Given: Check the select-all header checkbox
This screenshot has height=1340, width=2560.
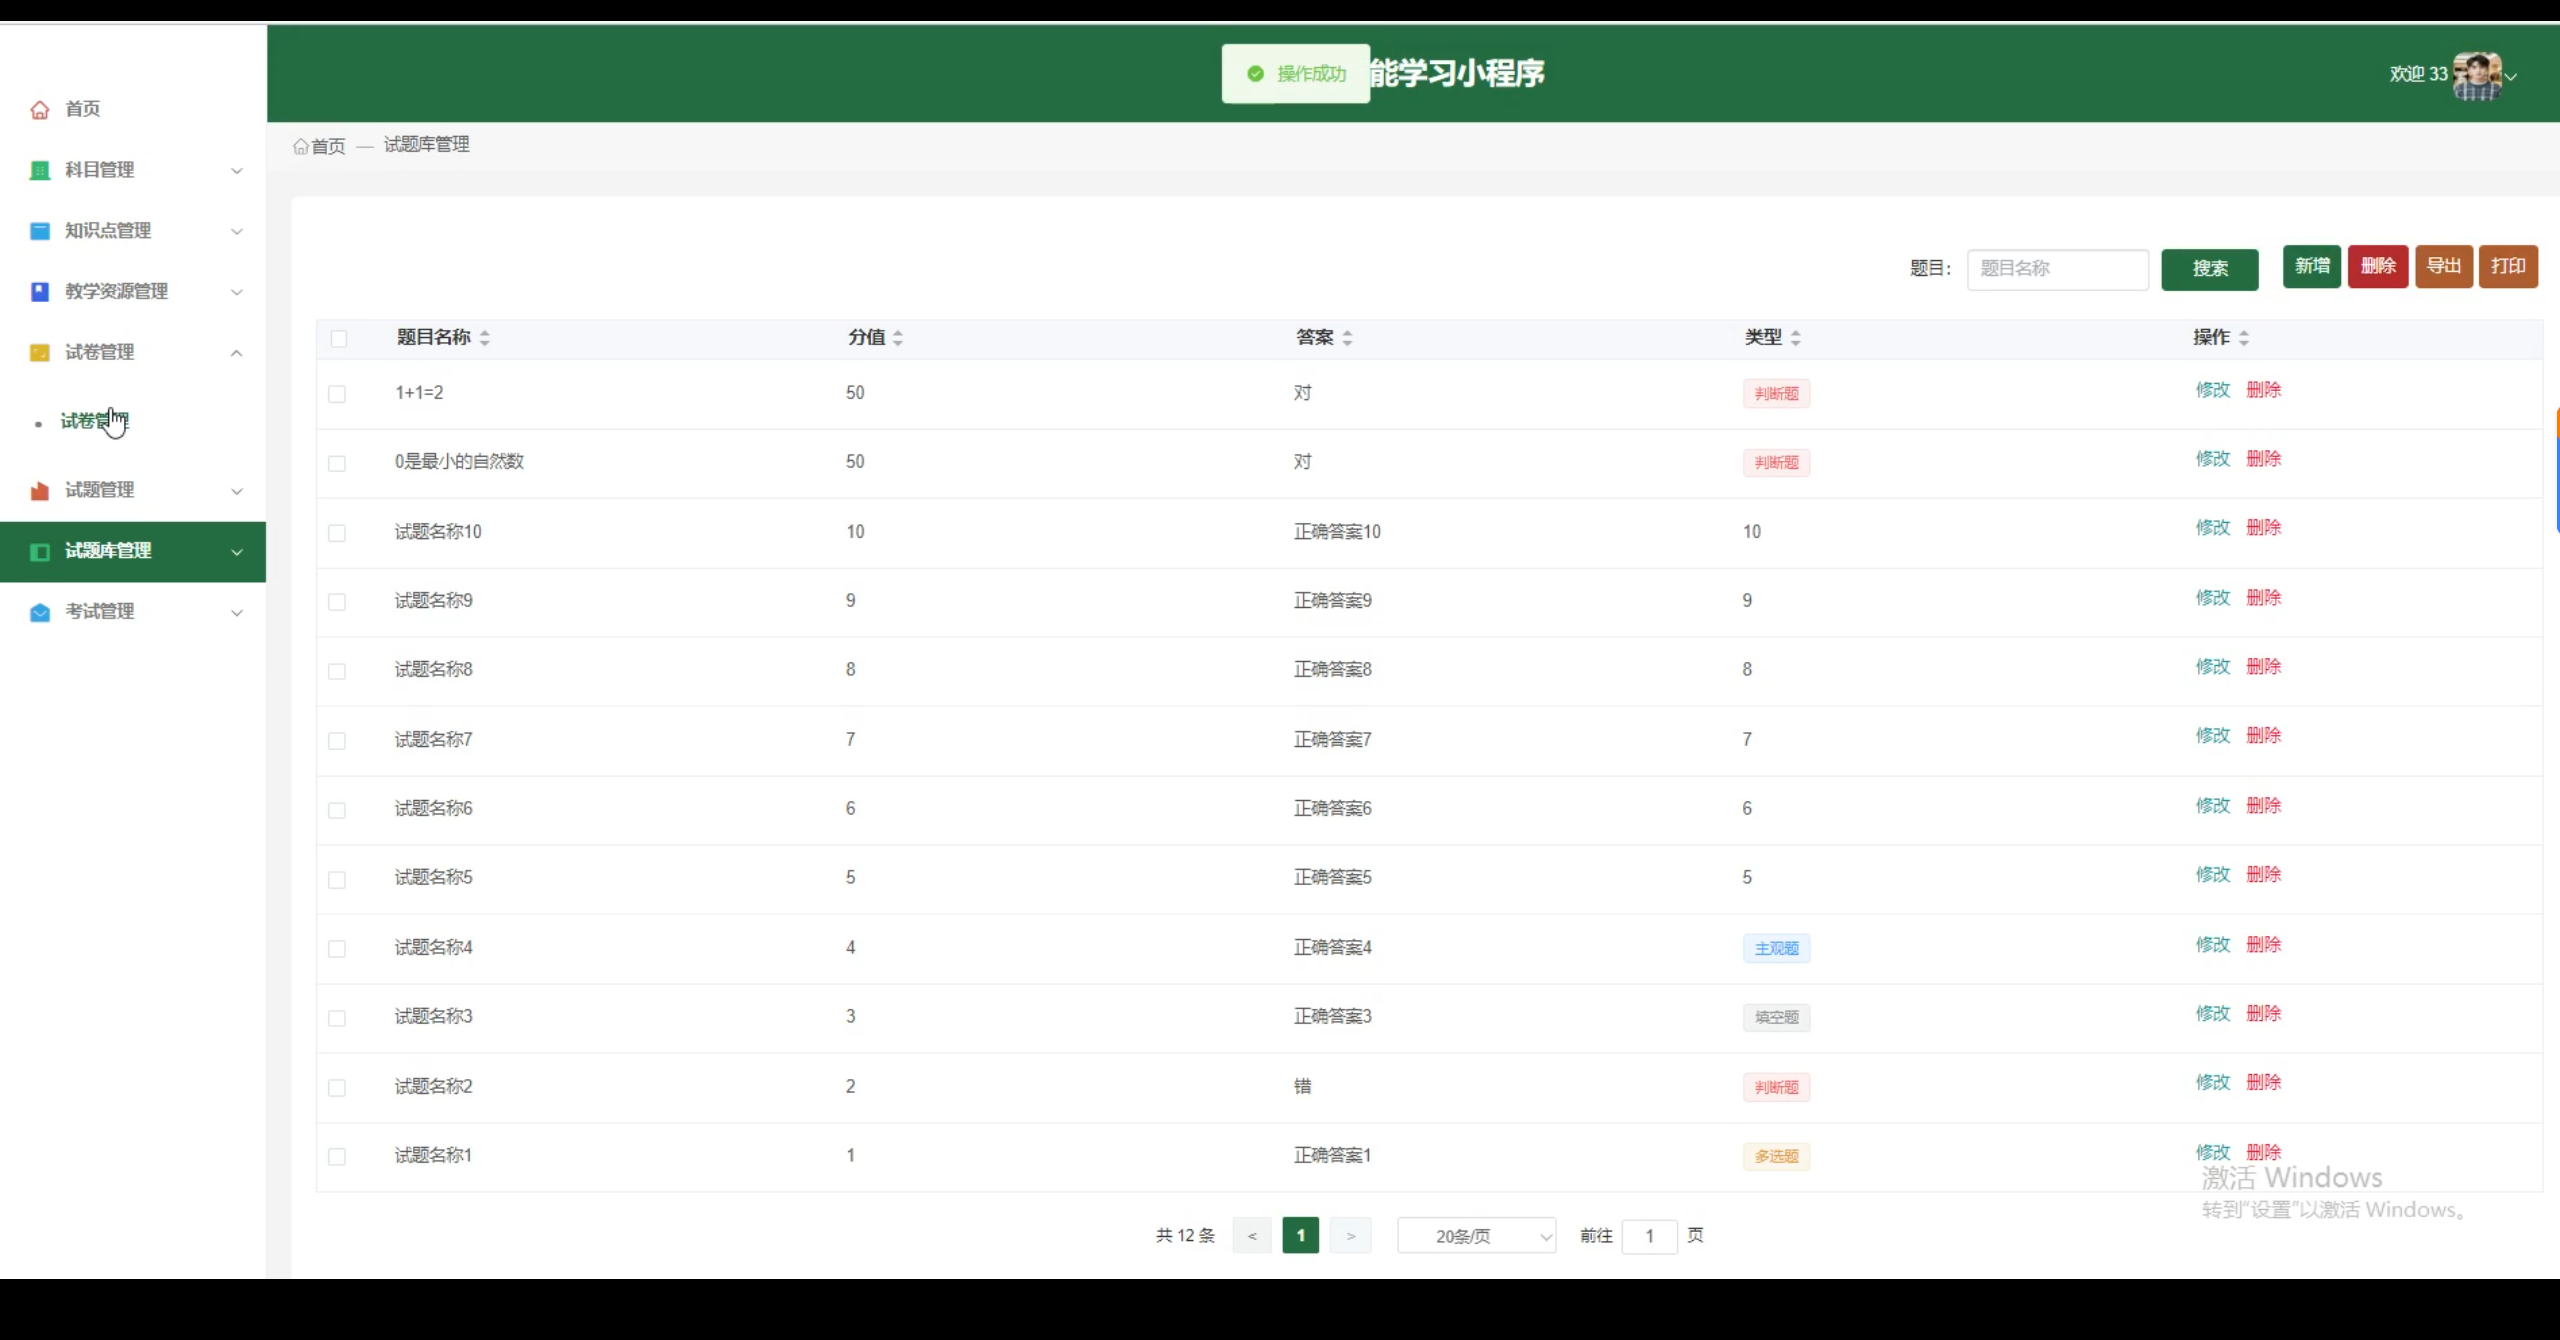Looking at the screenshot, I should [x=339, y=339].
